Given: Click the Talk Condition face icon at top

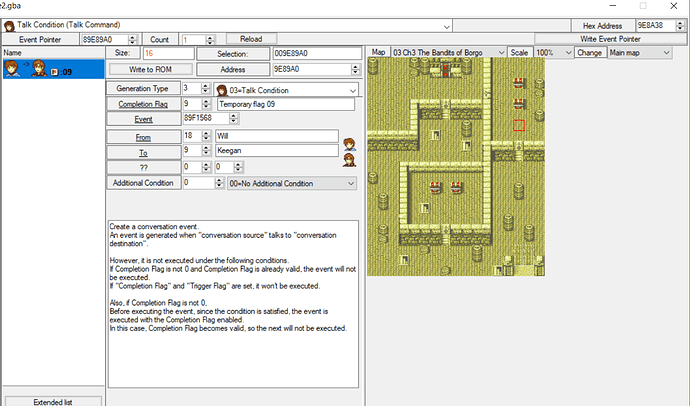Looking at the screenshot, I should [x=9, y=26].
